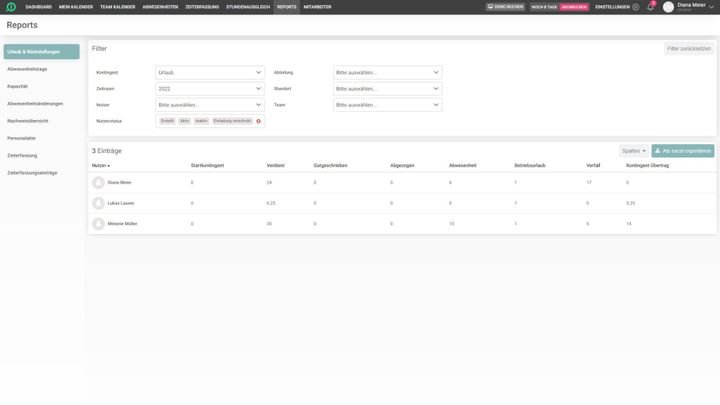The width and height of the screenshot is (720, 405).
Task: Click Melanie Müller's avatar in table
Action: click(x=98, y=224)
